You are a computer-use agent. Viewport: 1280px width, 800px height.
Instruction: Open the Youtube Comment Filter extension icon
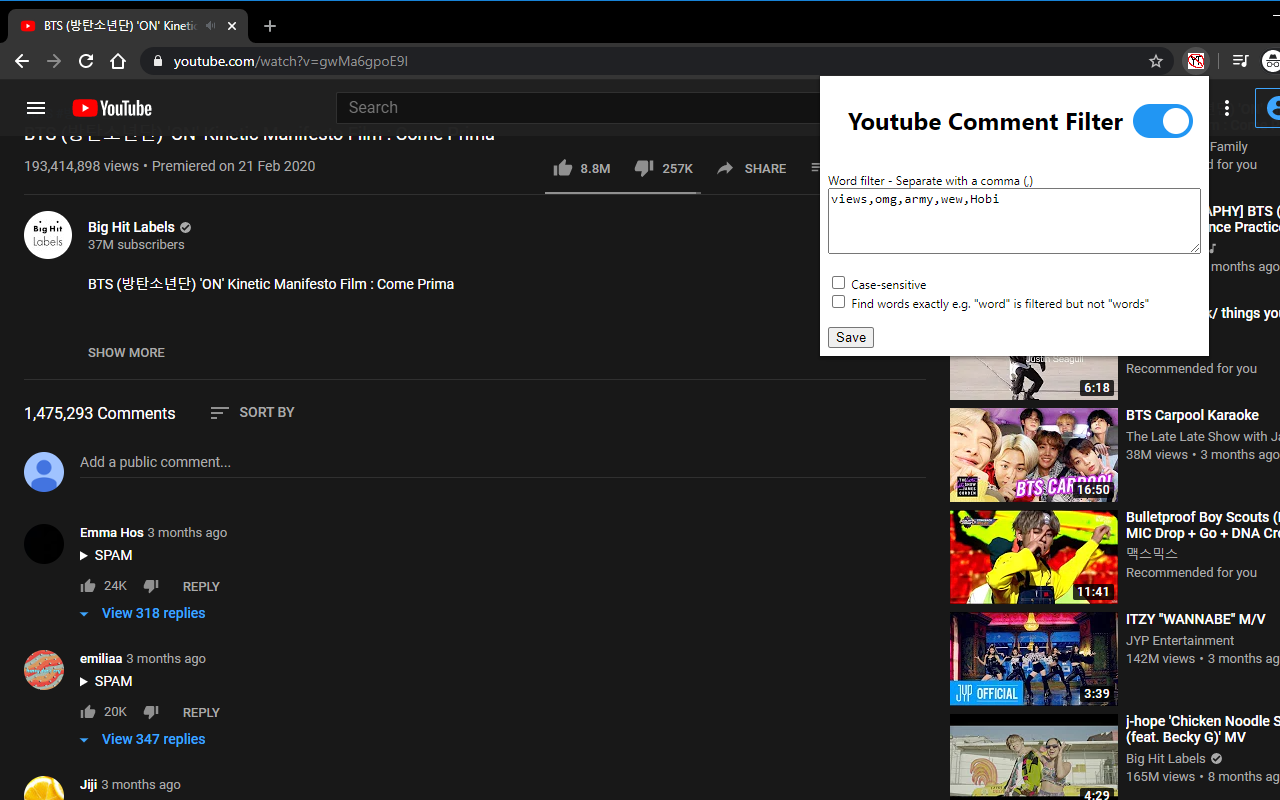tap(1196, 61)
